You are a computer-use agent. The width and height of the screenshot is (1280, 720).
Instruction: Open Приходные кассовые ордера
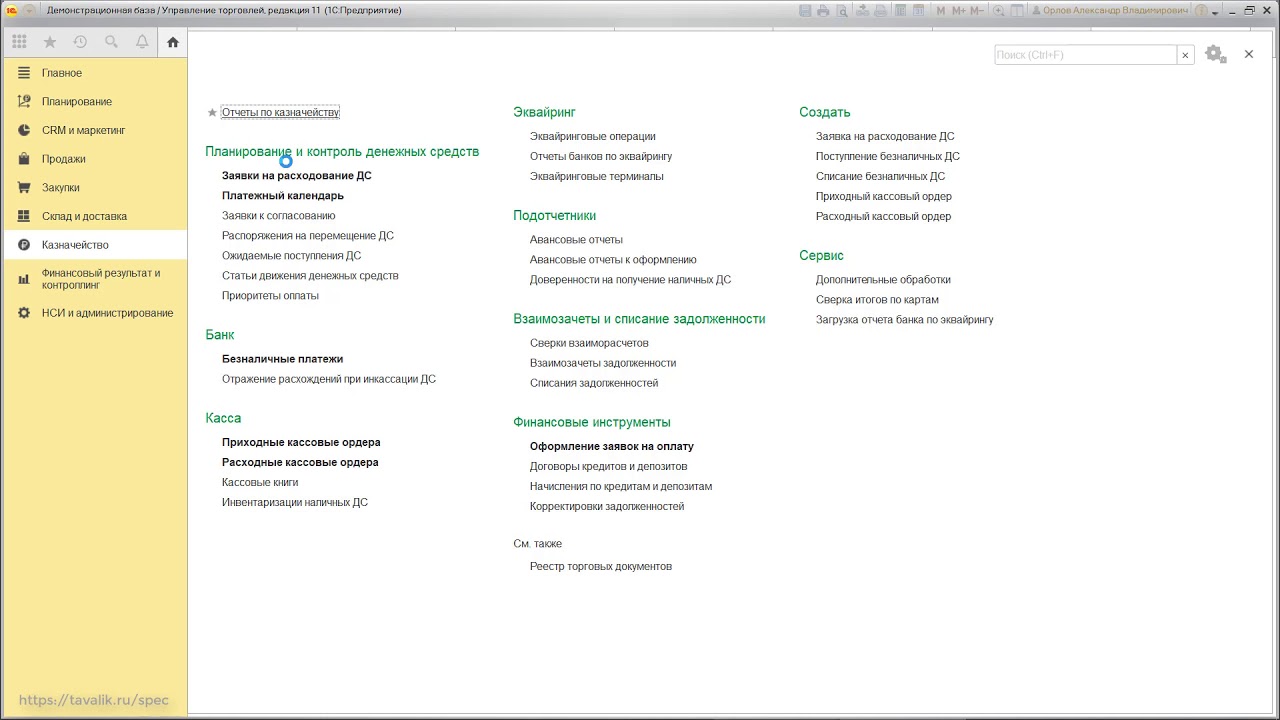click(301, 442)
